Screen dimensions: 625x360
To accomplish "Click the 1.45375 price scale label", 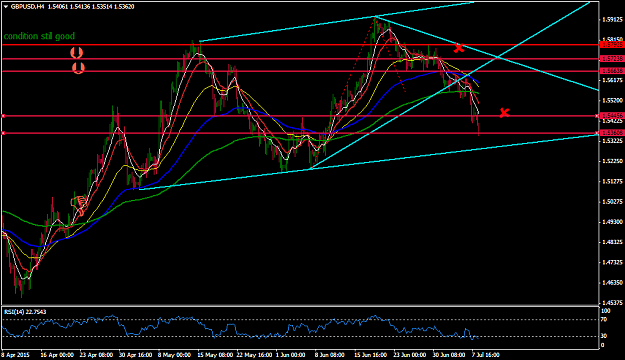I will point(613,303).
